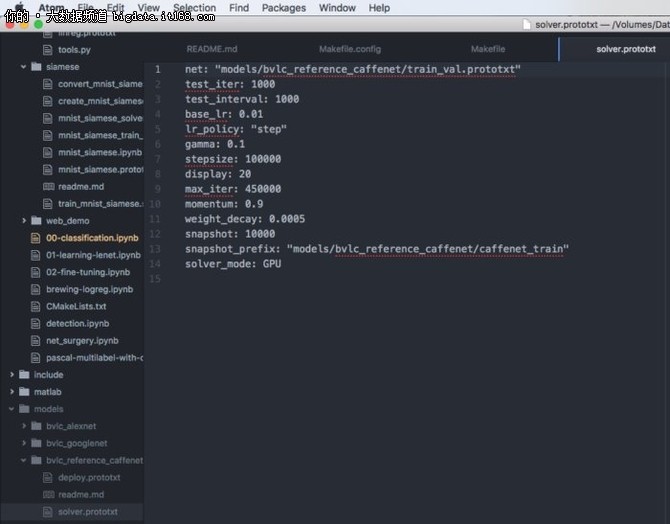Click the solver.prototxt file icon in tree
Viewport: 670px width, 524px height.
47,512
